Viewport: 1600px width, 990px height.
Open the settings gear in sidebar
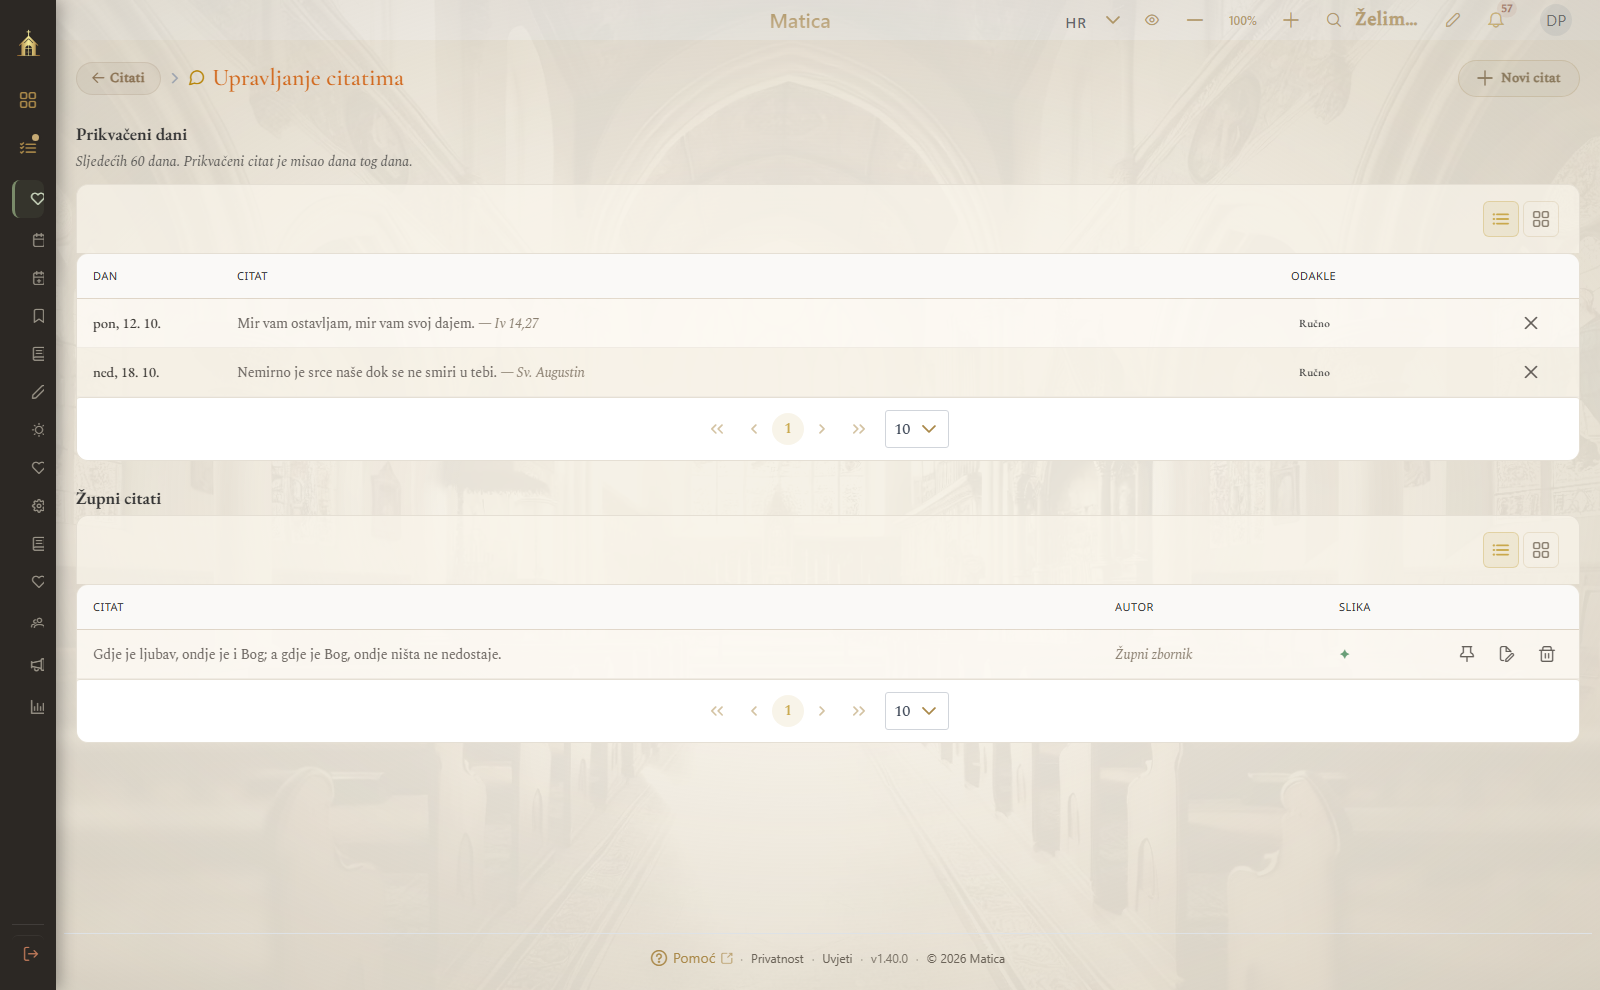38,506
